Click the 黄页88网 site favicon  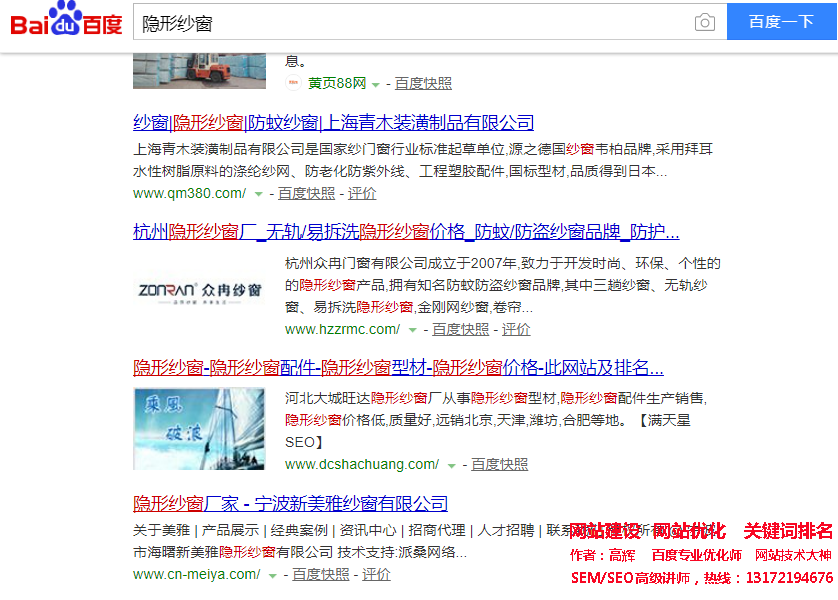pos(293,83)
